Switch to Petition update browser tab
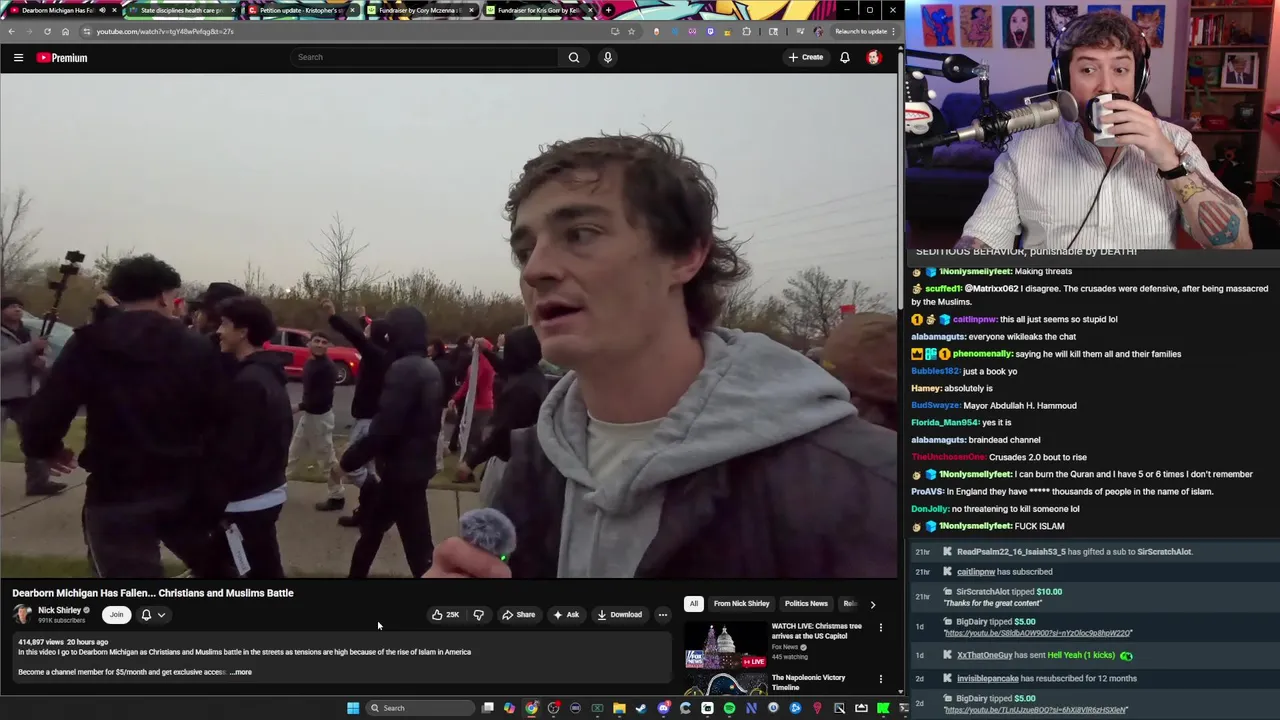 (x=298, y=10)
